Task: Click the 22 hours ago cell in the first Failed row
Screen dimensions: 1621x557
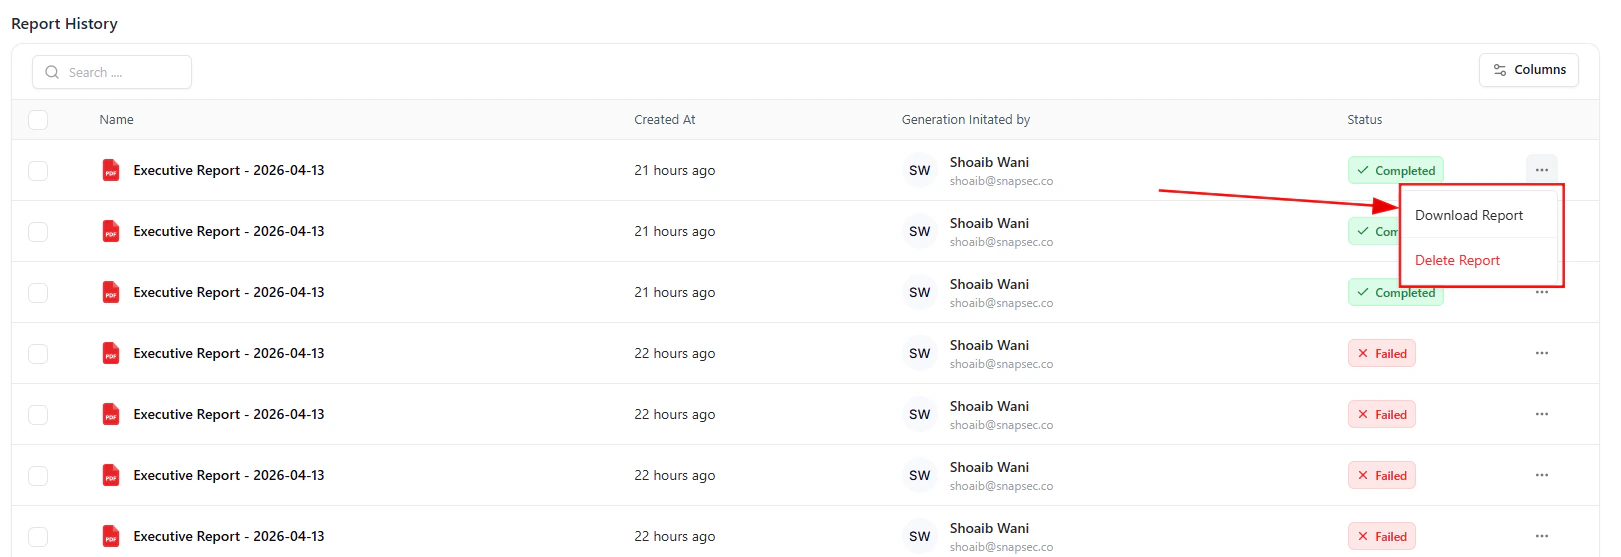Action: [674, 354]
